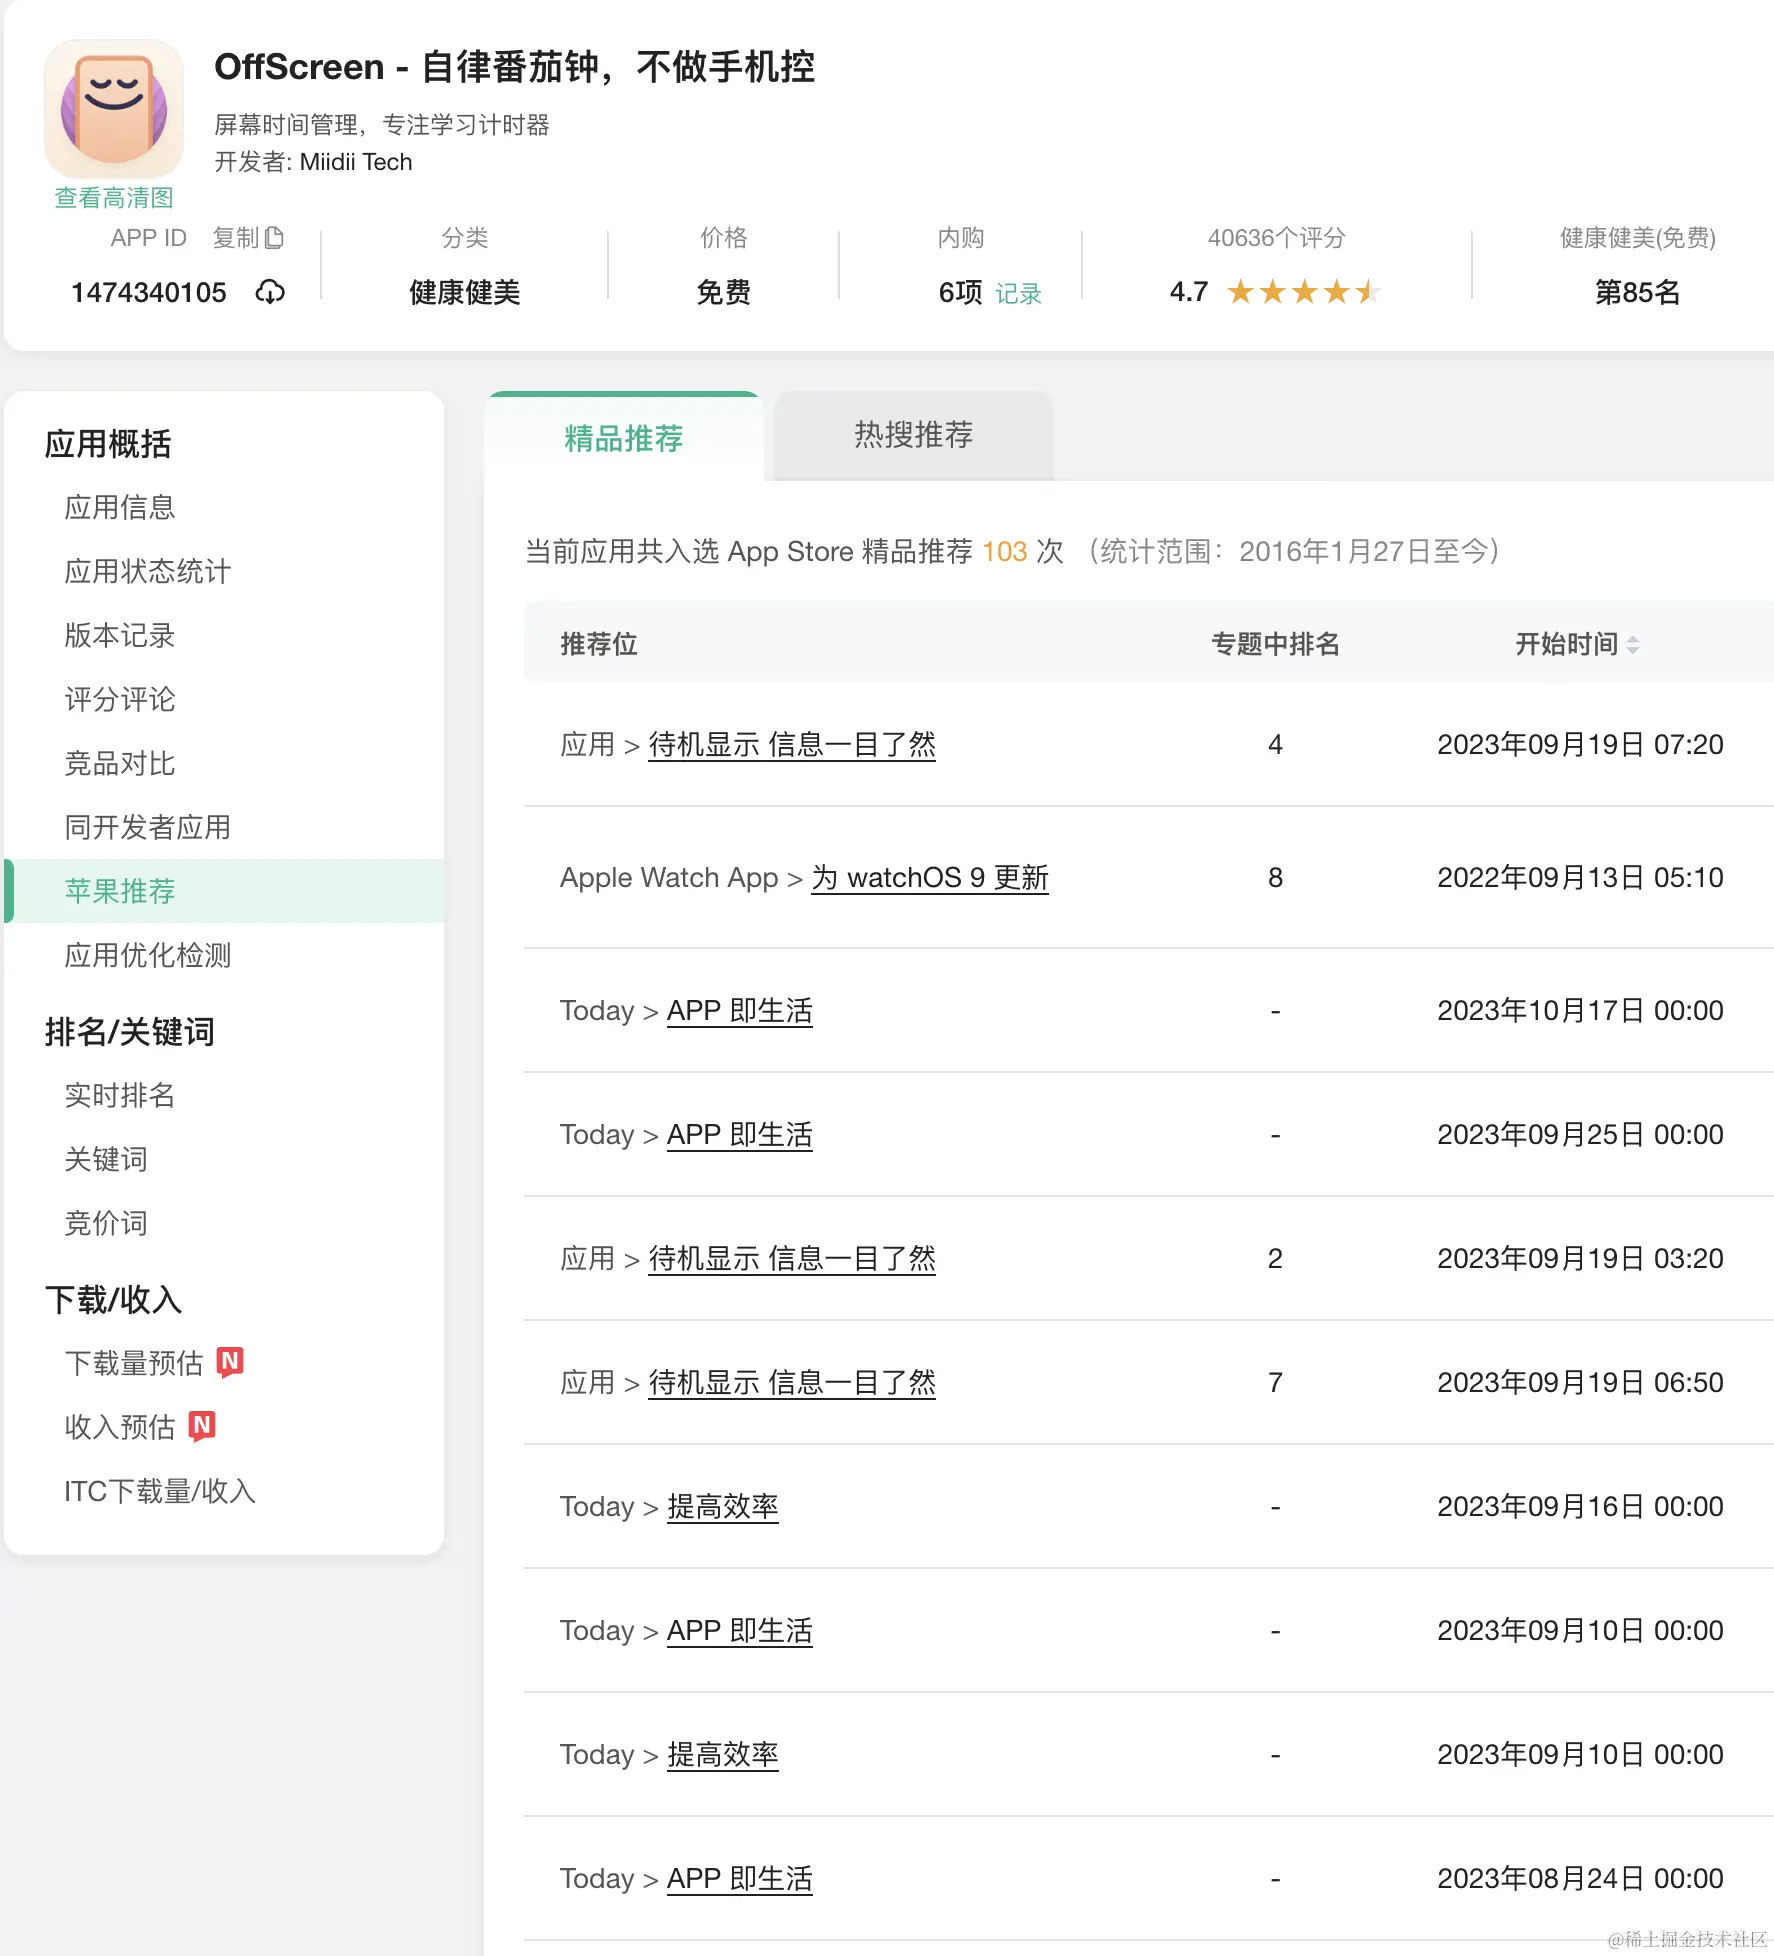Open 评分评论 in the sidebar
The image size is (1774, 1956).
tap(120, 699)
